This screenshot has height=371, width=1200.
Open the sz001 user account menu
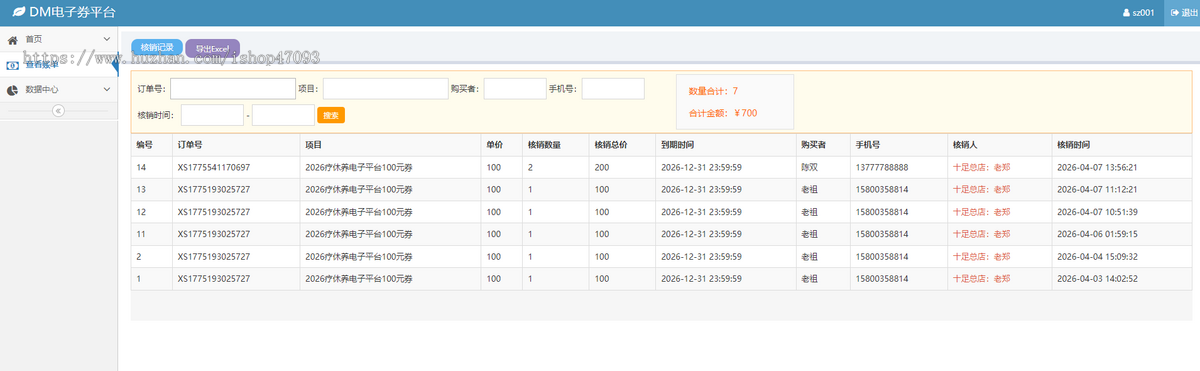pyautogui.click(x=1138, y=13)
